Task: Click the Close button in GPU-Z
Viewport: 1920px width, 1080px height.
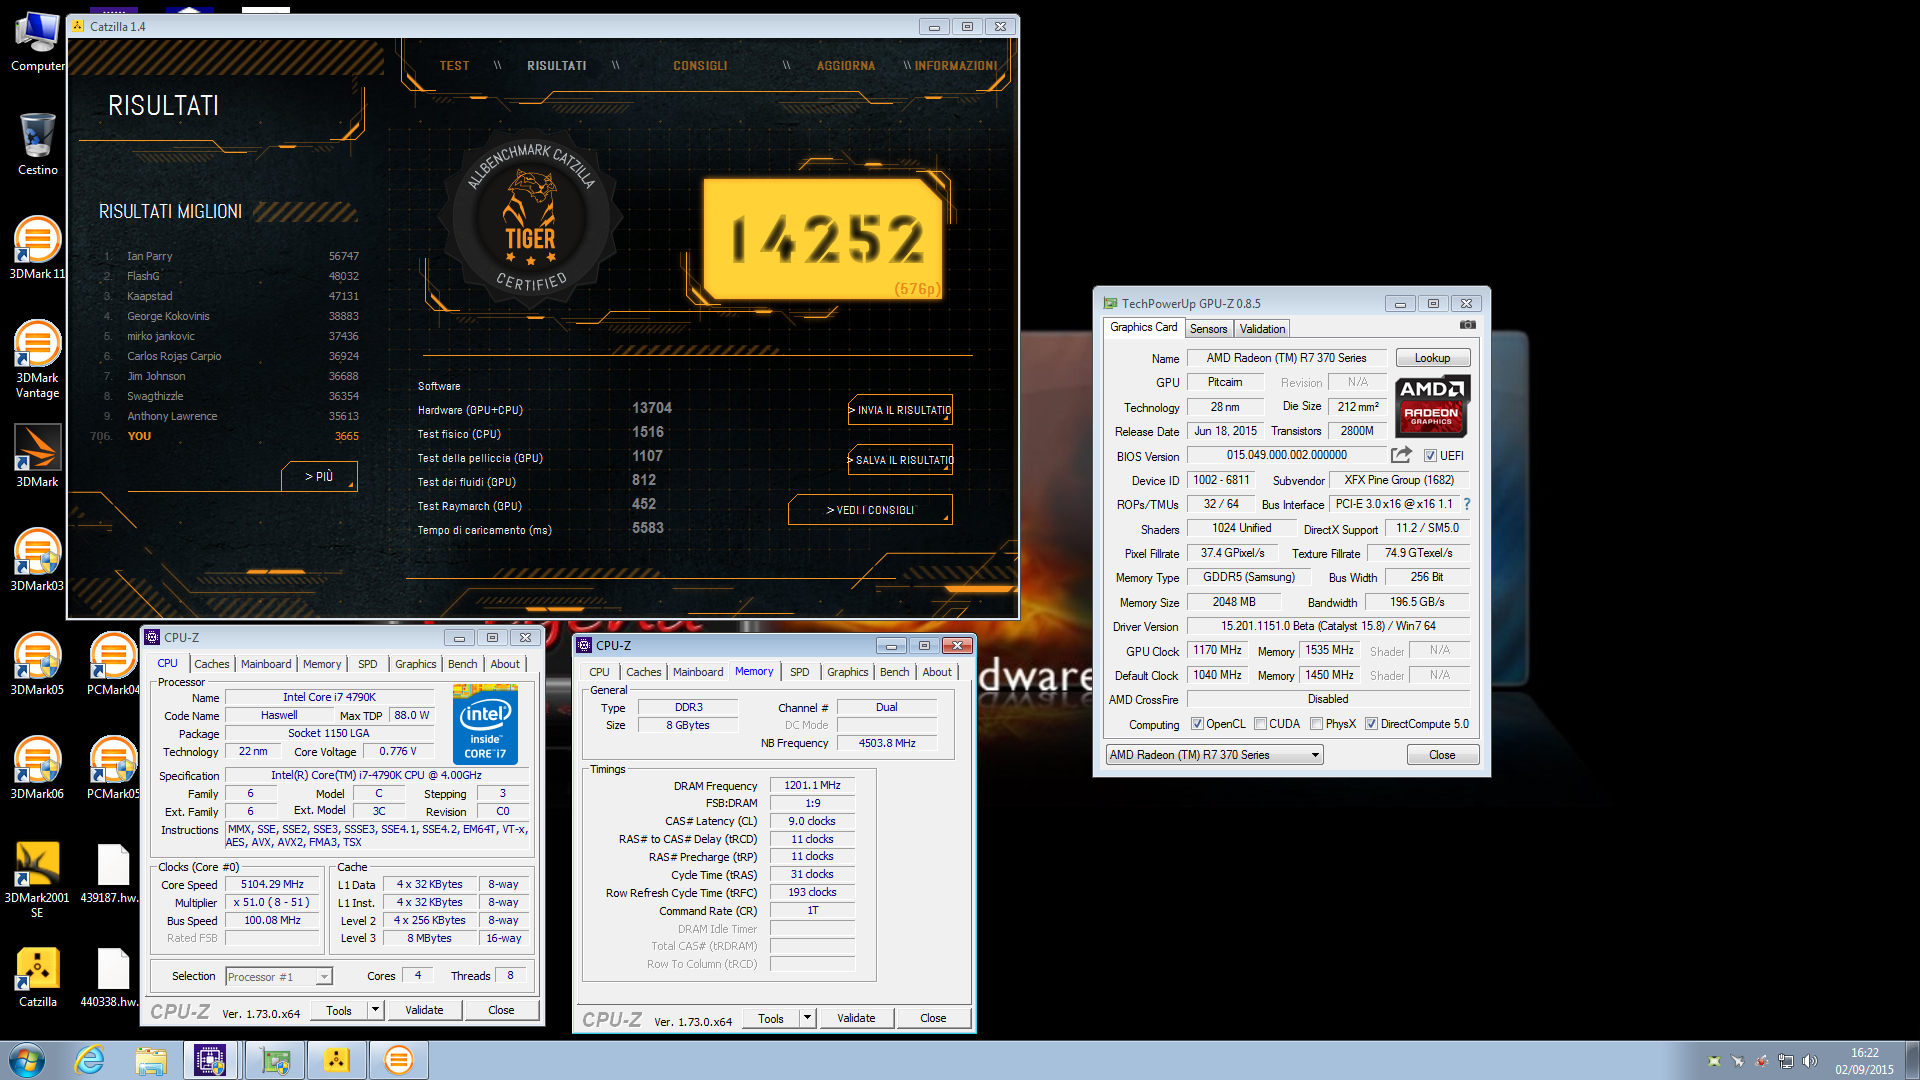Action: pos(1442,755)
